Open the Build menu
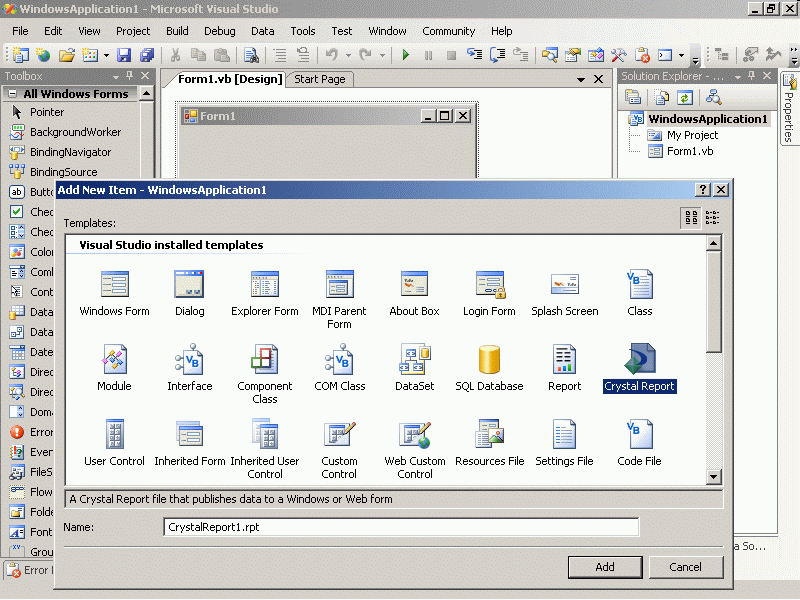Image resolution: width=800 pixels, height=600 pixels. point(177,31)
